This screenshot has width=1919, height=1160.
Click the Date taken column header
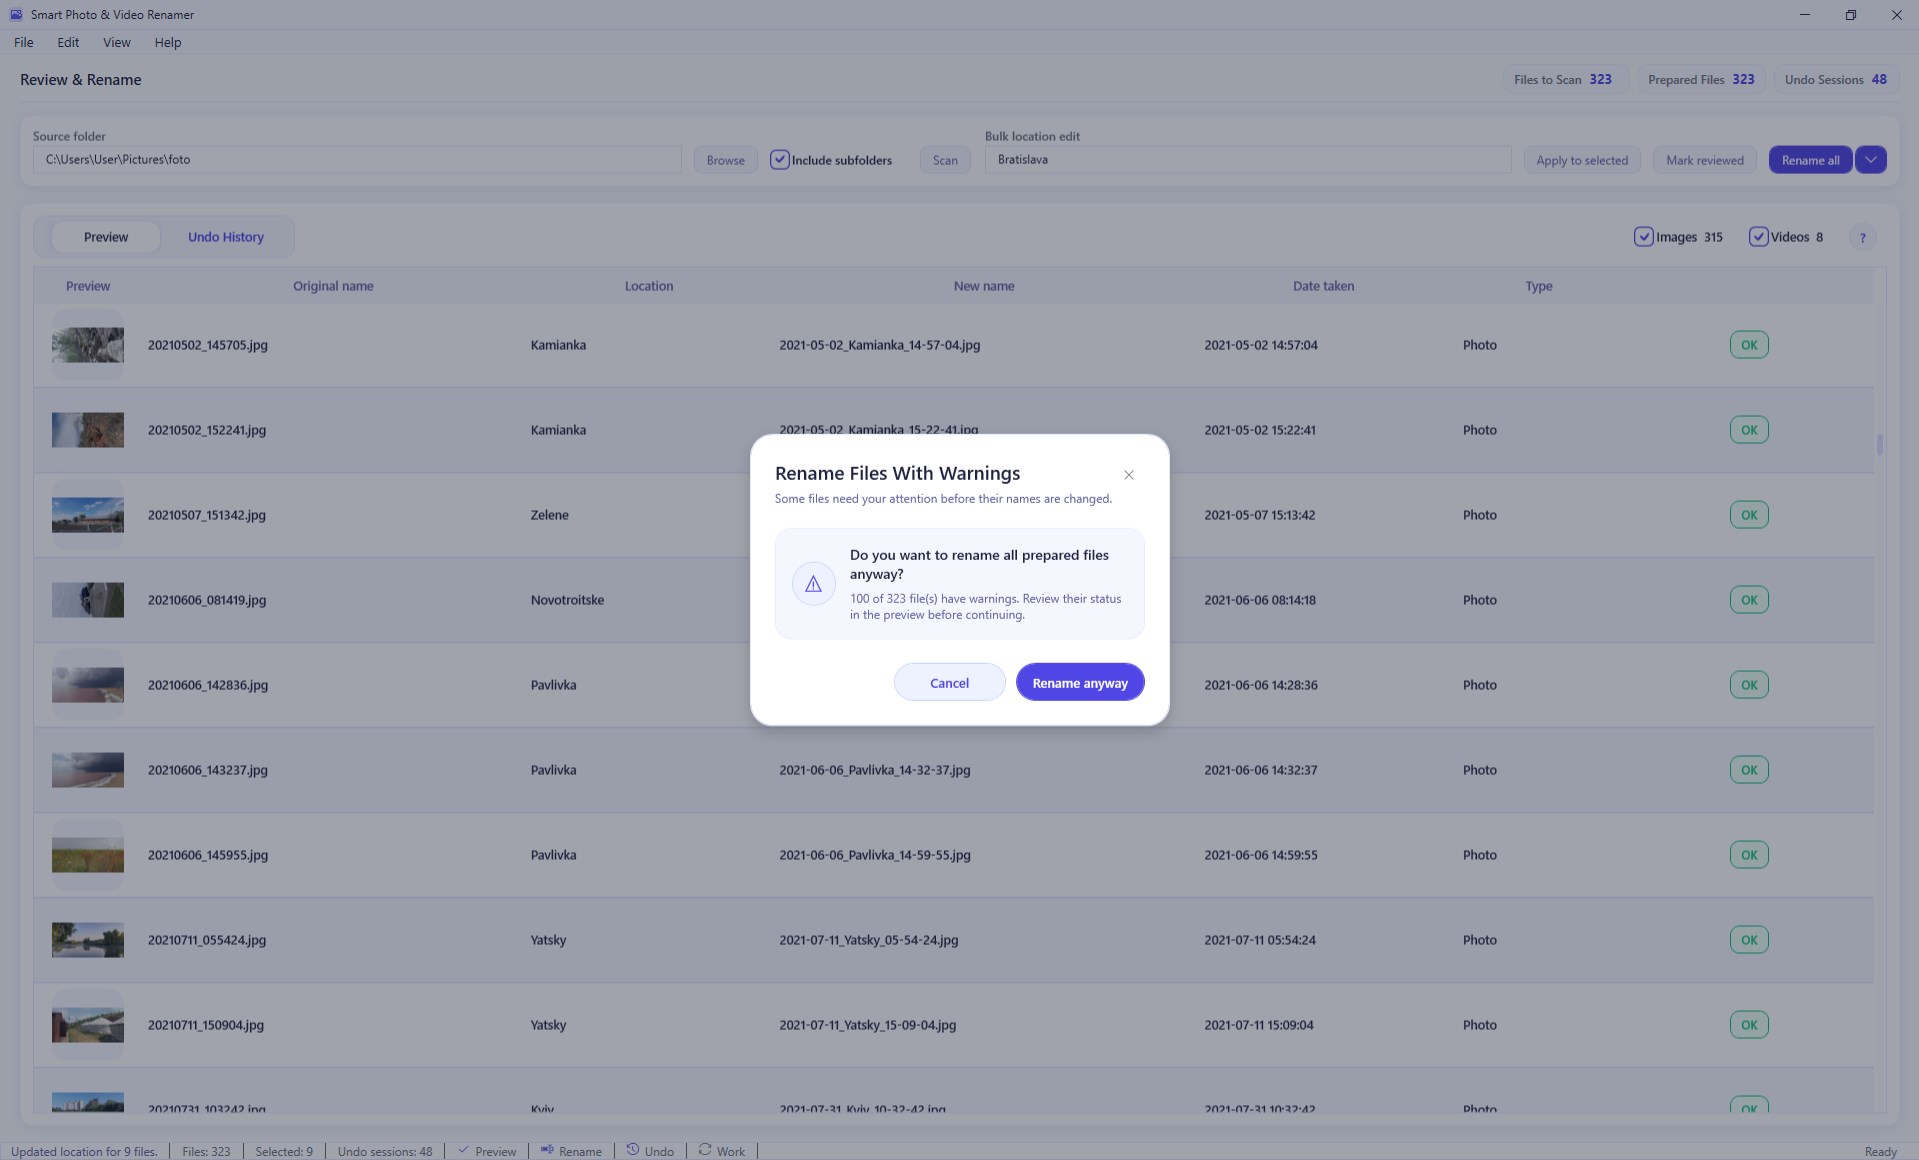pos(1323,286)
